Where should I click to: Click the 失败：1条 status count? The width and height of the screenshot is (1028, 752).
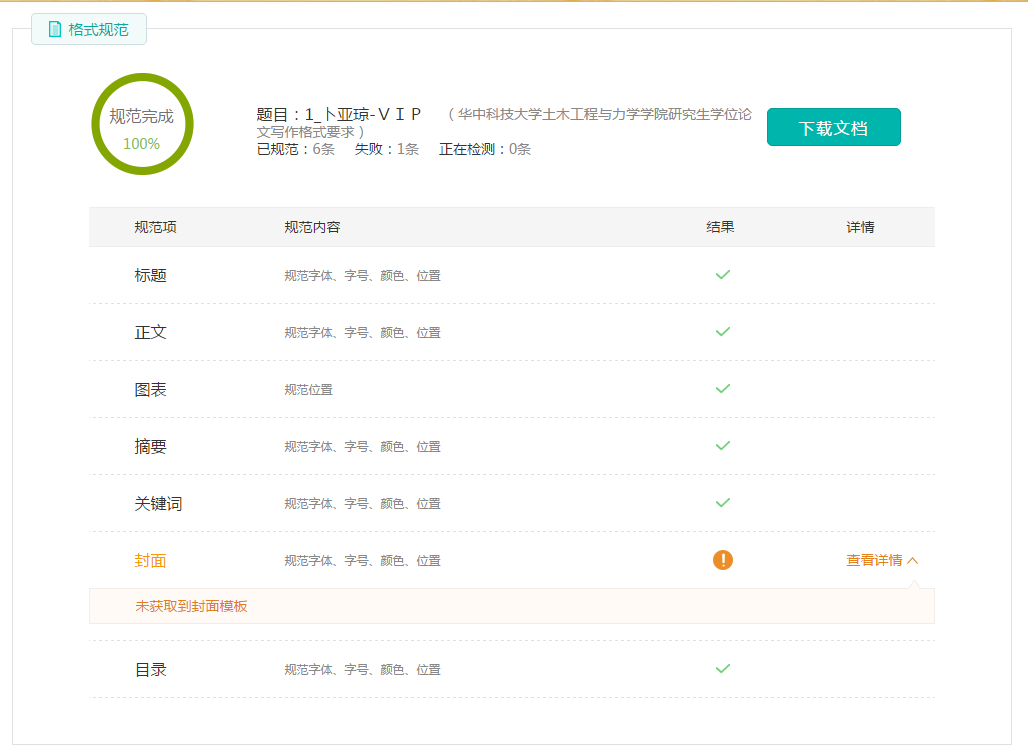(x=386, y=149)
